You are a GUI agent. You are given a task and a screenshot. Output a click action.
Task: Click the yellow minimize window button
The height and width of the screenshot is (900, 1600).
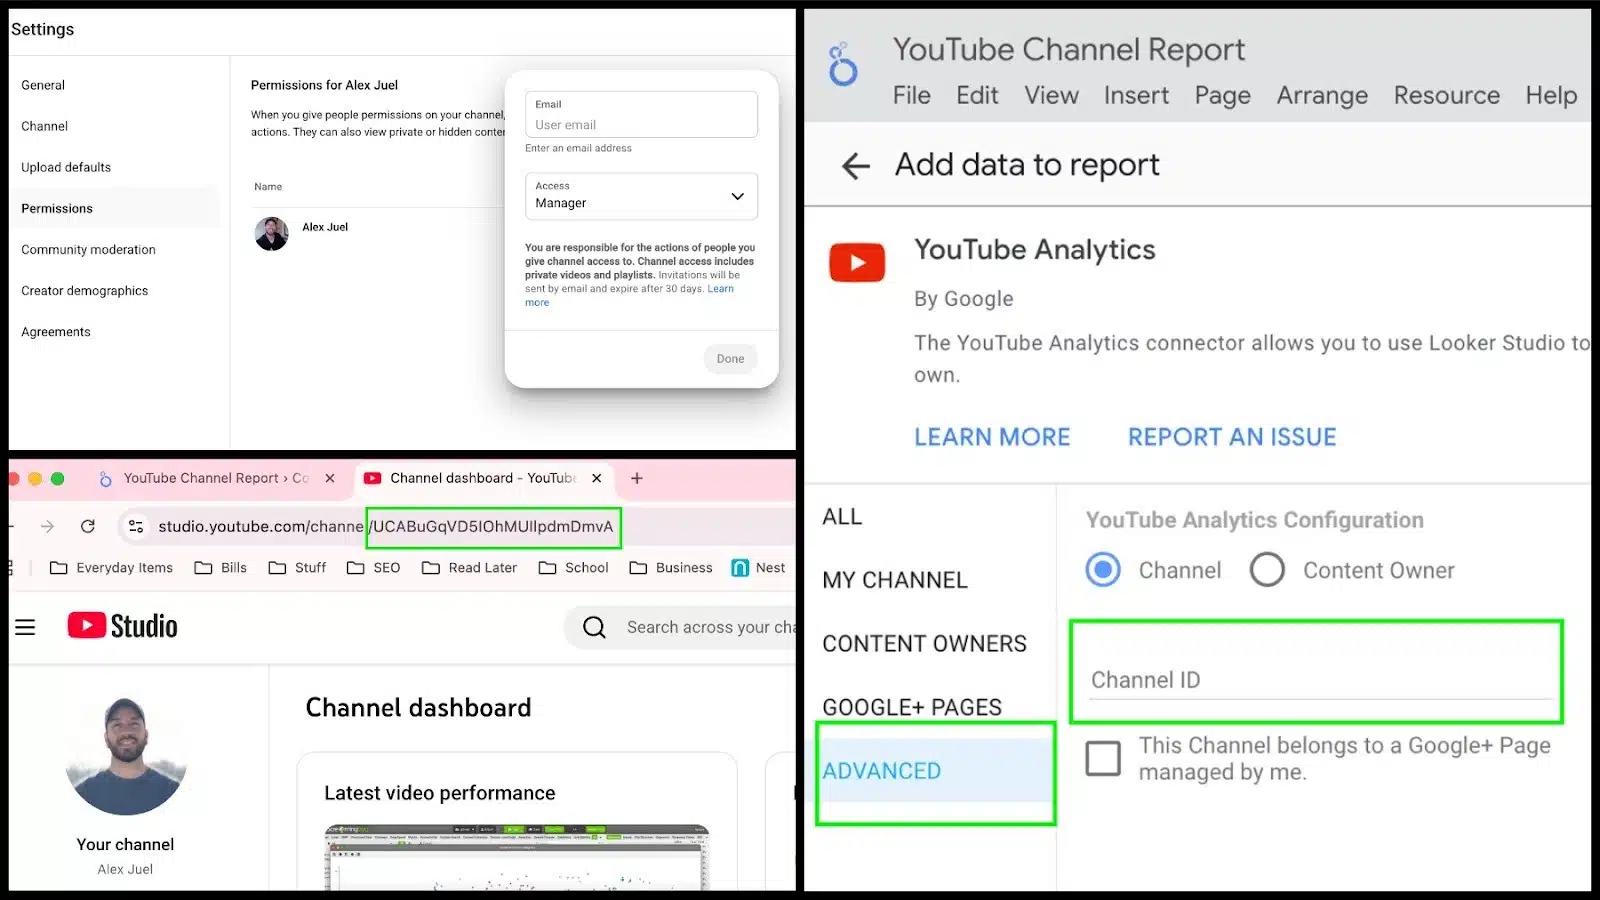pos(35,479)
